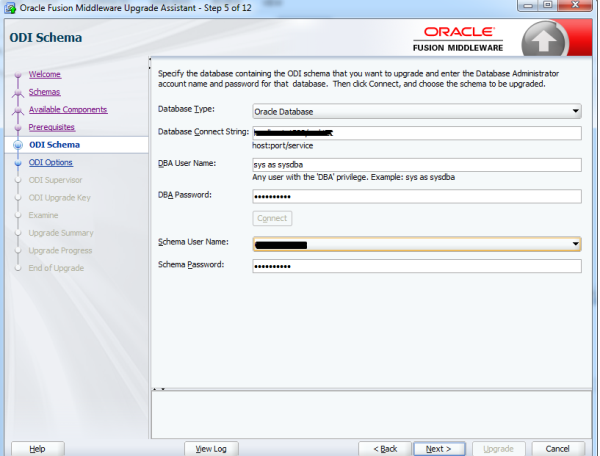Jump to the ODI Options step
600x456 pixels.
[51, 162]
